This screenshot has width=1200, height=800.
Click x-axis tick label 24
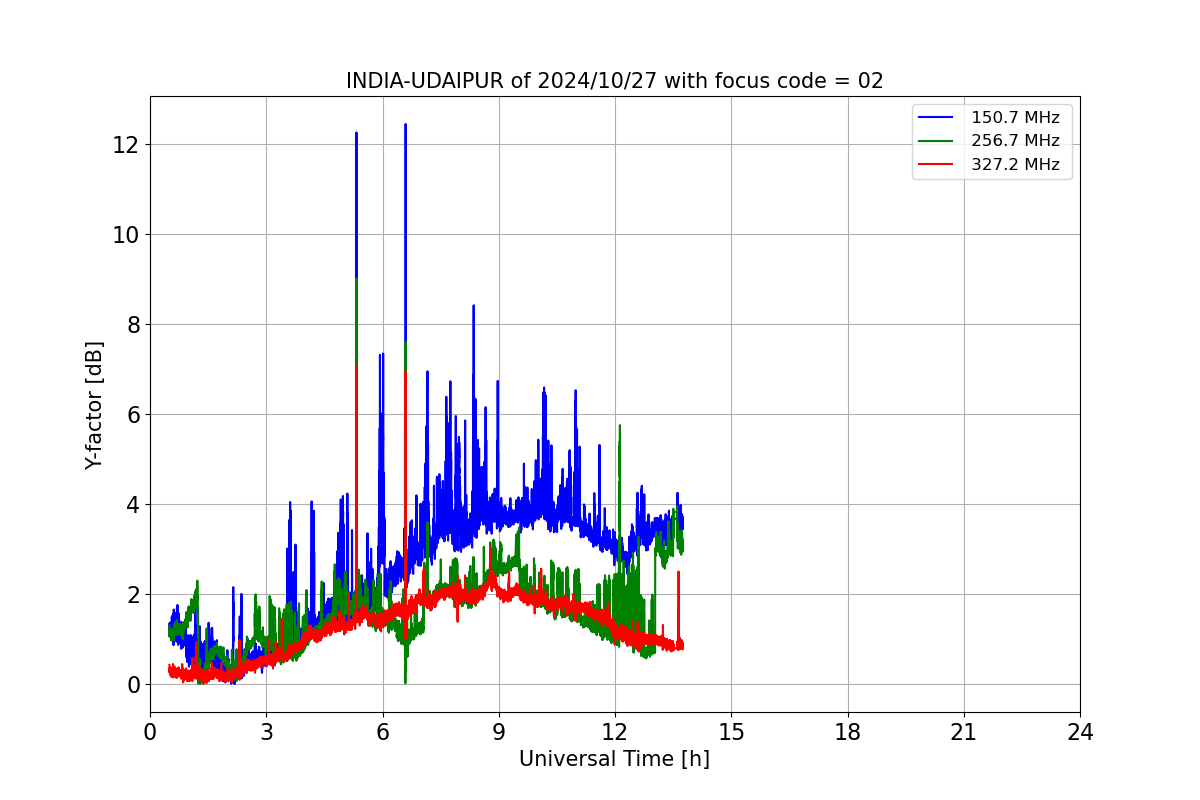[x=1080, y=731]
